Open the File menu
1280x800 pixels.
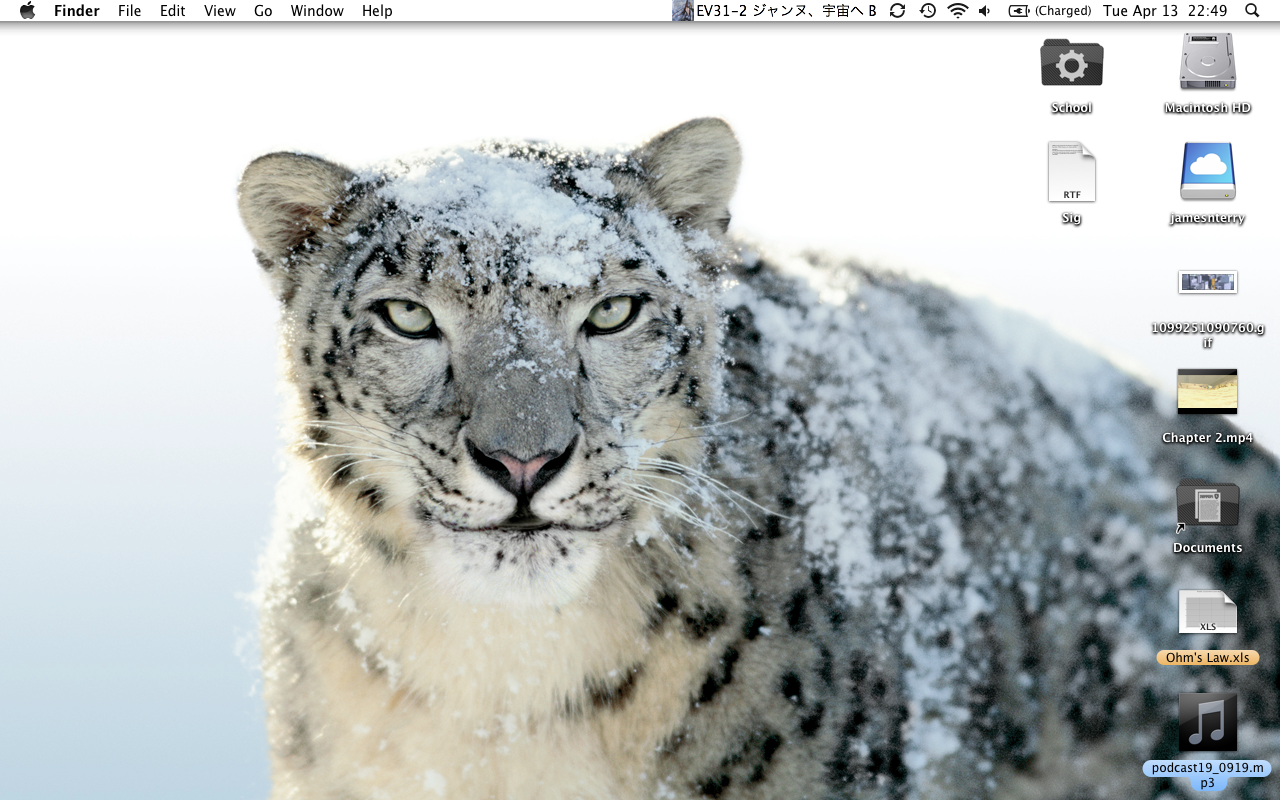[129, 11]
